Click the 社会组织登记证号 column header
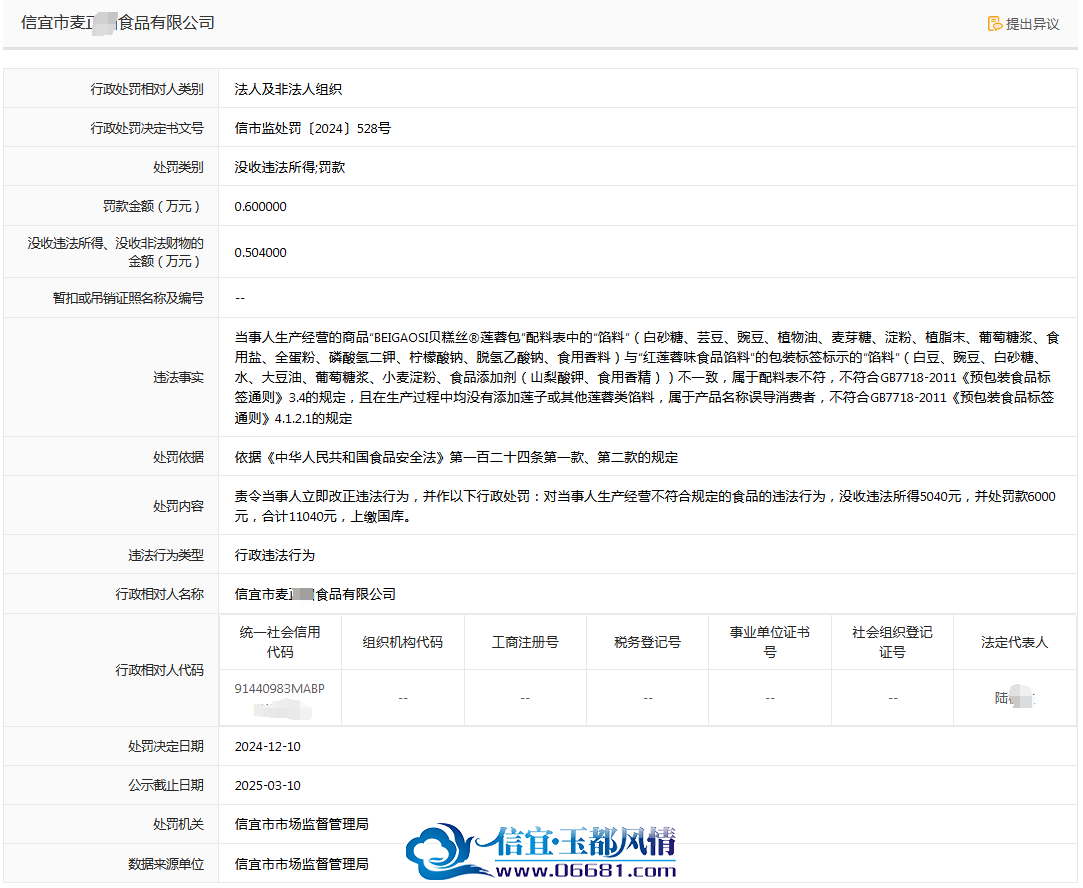Image resolution: width=1083 pixels, height=888 pixels. point(892,642)
